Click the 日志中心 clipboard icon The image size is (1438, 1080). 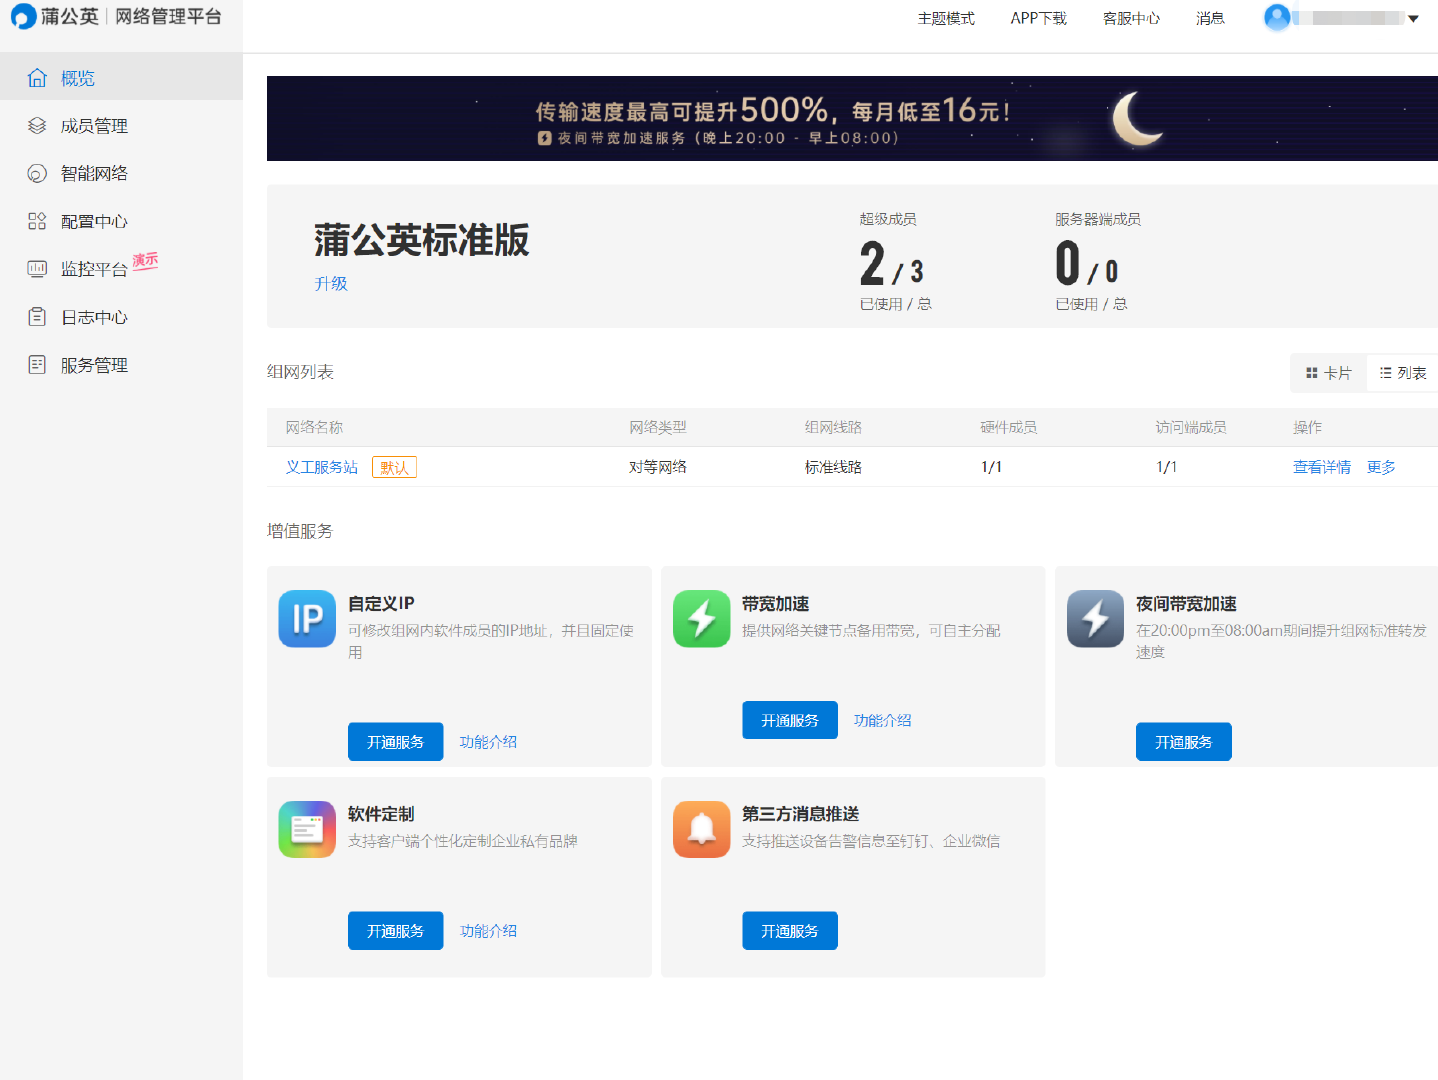[x=37, y=317]
